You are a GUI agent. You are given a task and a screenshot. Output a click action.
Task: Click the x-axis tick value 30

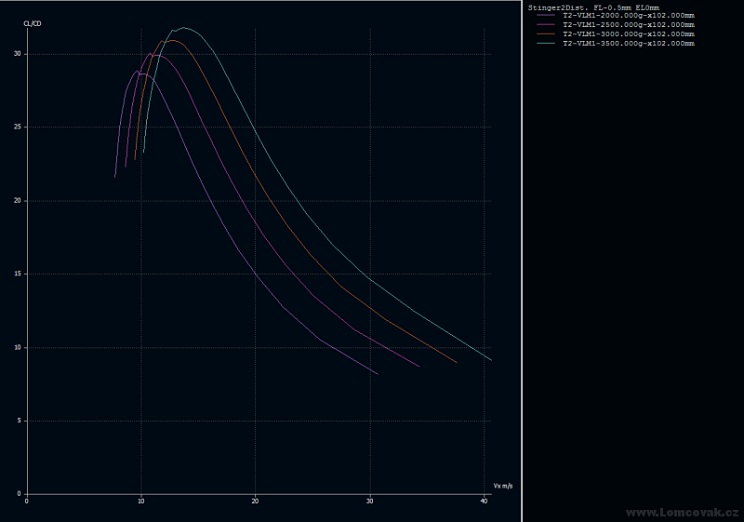click(370, 501)
